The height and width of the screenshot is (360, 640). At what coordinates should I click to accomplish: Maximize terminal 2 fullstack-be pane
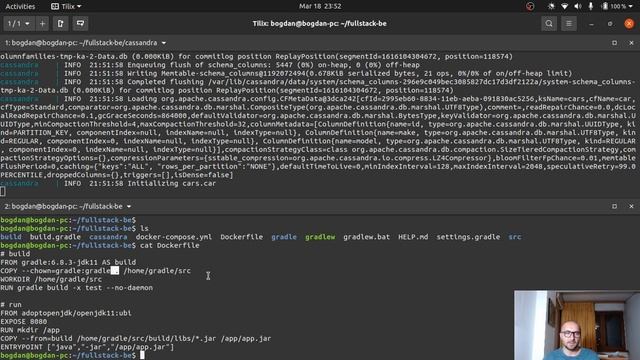614,207
